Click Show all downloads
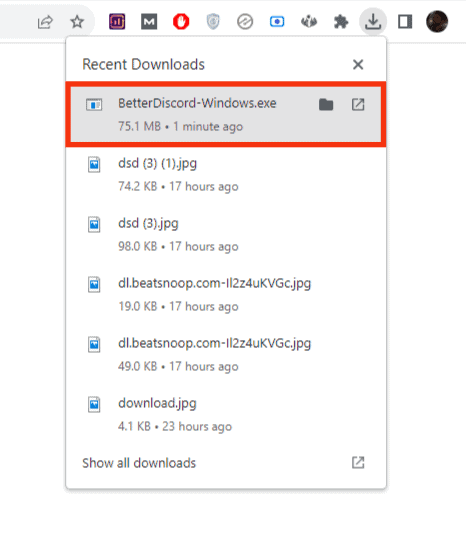Image resolution: width=466 pixels, height=539 pixels. pyautogui.click(x=139, y=463)
